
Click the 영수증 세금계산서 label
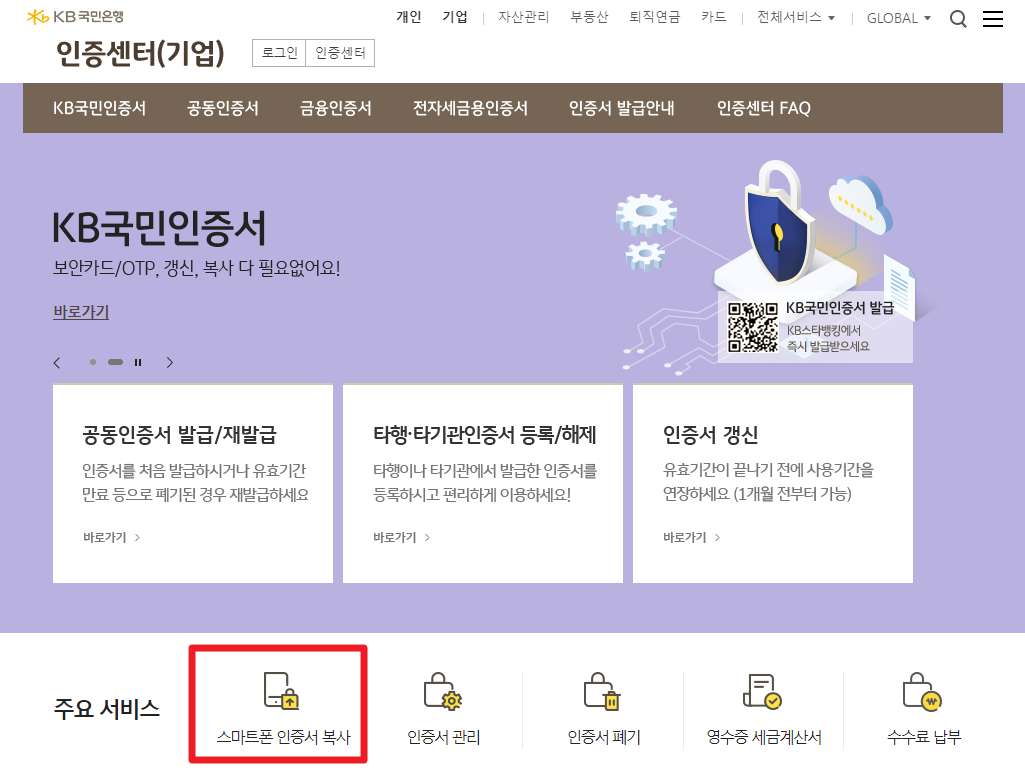(764, 737)
